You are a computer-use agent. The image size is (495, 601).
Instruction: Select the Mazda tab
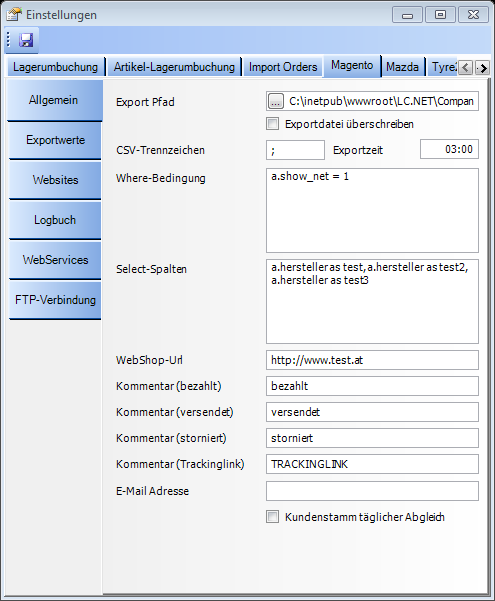(x=403, y=67)
